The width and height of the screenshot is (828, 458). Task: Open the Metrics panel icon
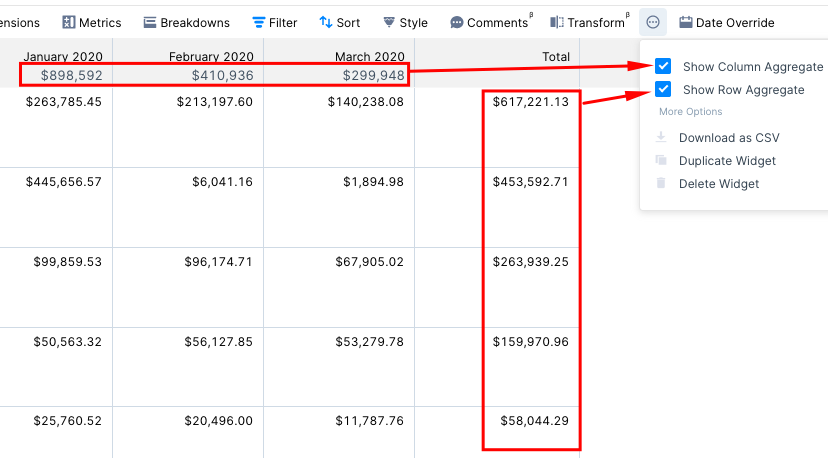point(69,22)
